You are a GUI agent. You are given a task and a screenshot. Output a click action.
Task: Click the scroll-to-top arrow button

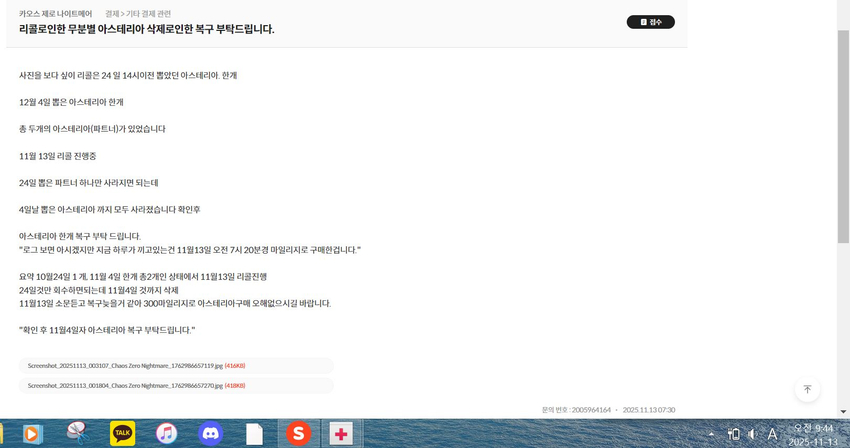[x=807, y=389]
